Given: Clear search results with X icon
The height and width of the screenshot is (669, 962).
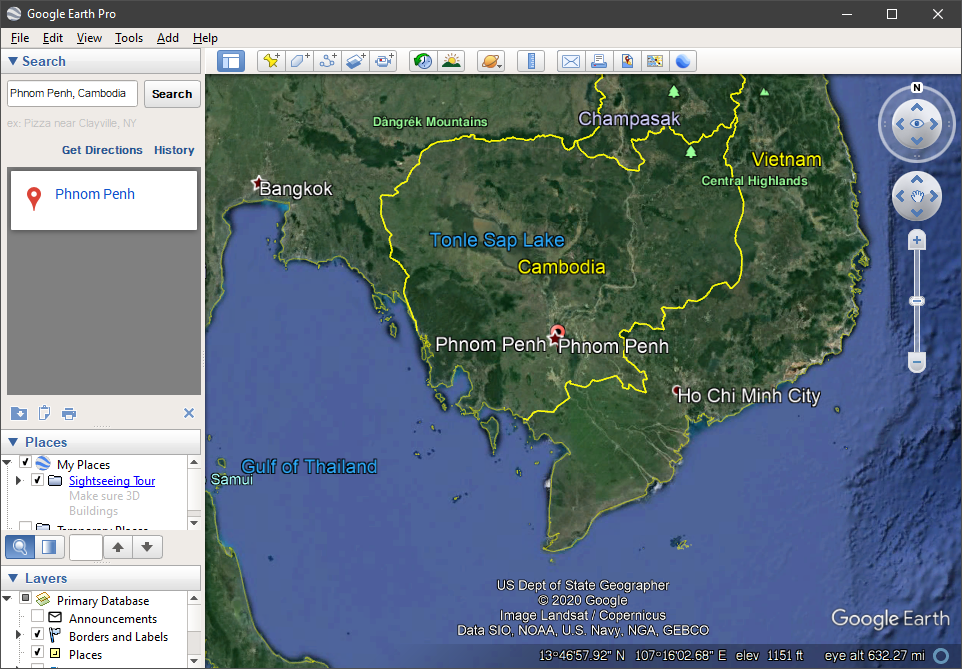Looking at the screenshot, I should pyautogui.click(x=189, y=413).
